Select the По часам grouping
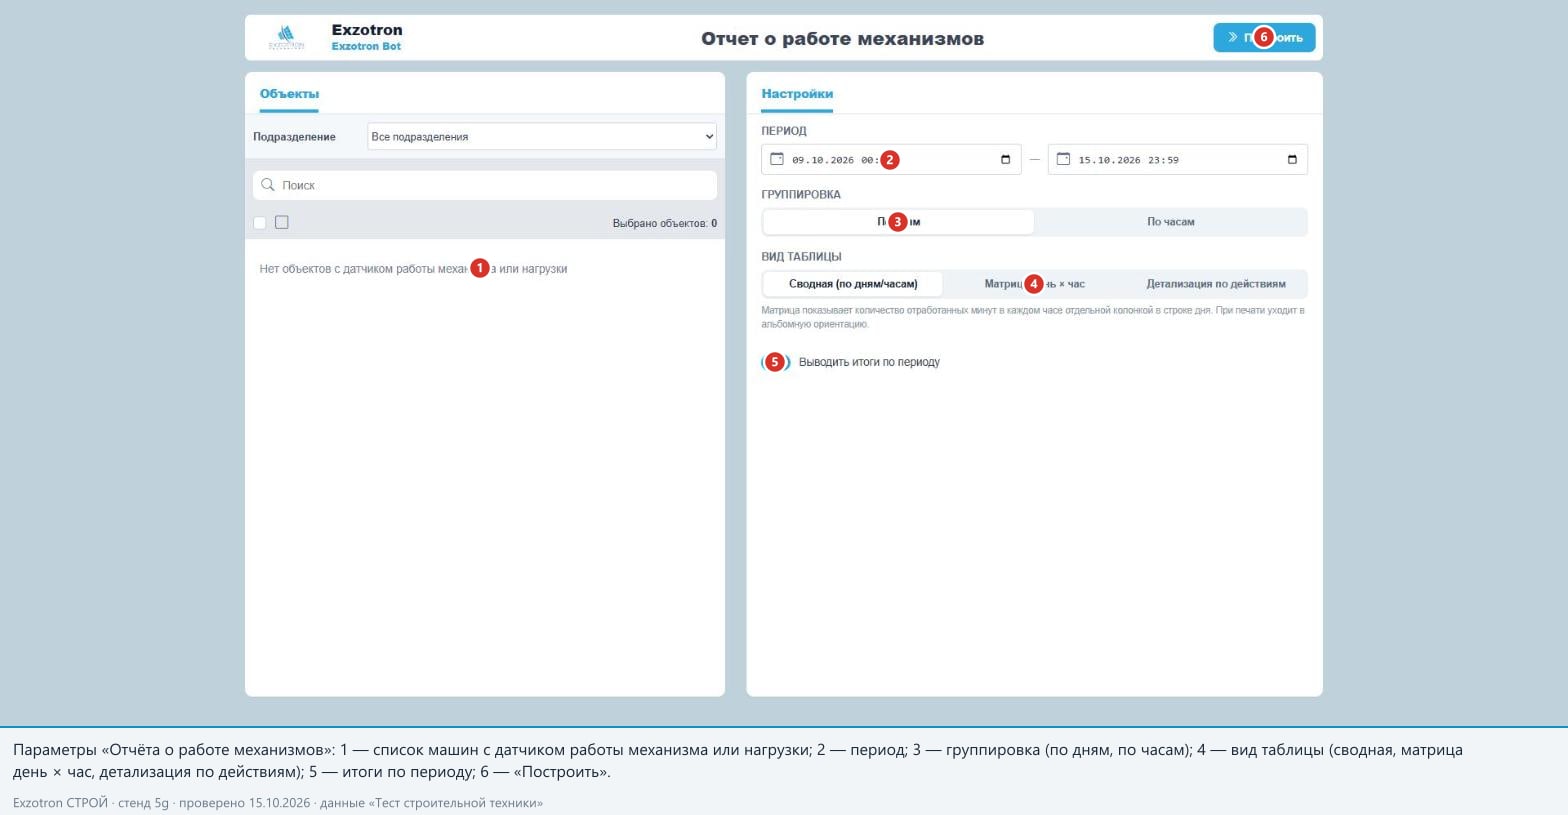Viewport: 1568px width, 815px height. pos(1170,222)
